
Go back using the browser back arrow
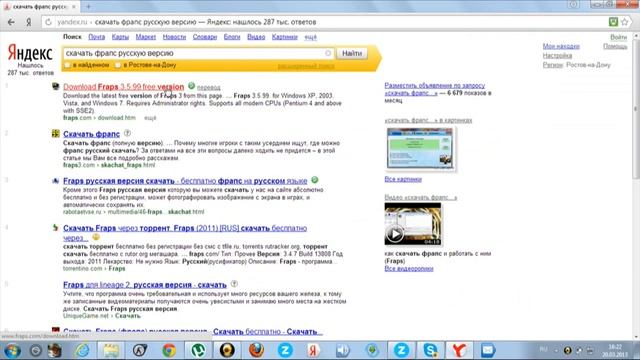(x=11, y=22)
